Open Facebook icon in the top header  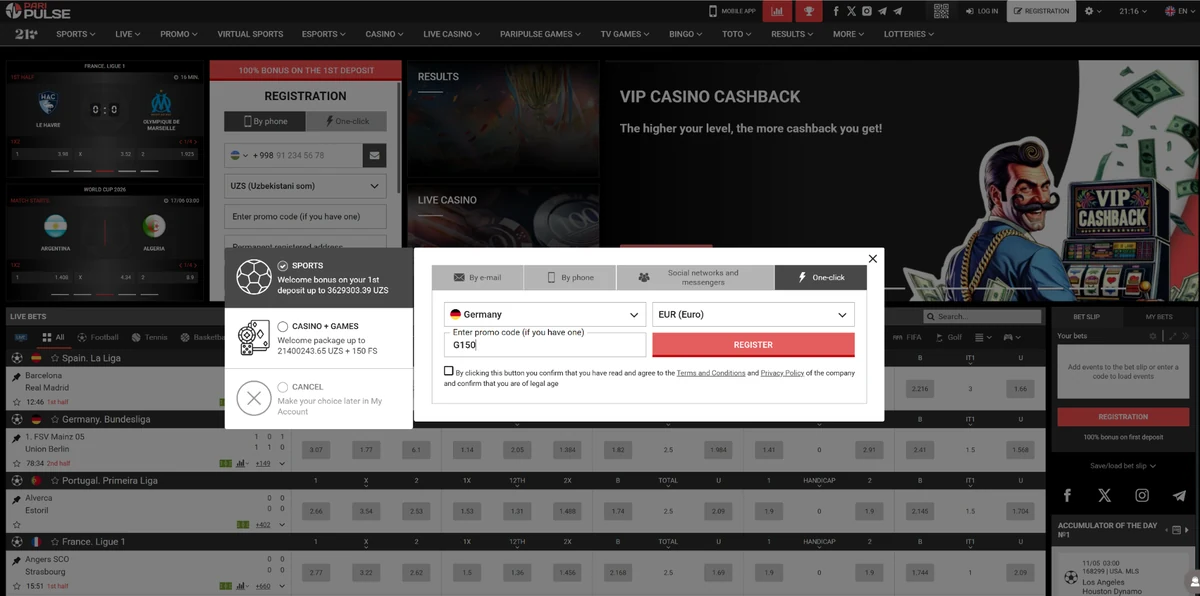point(836,11)
